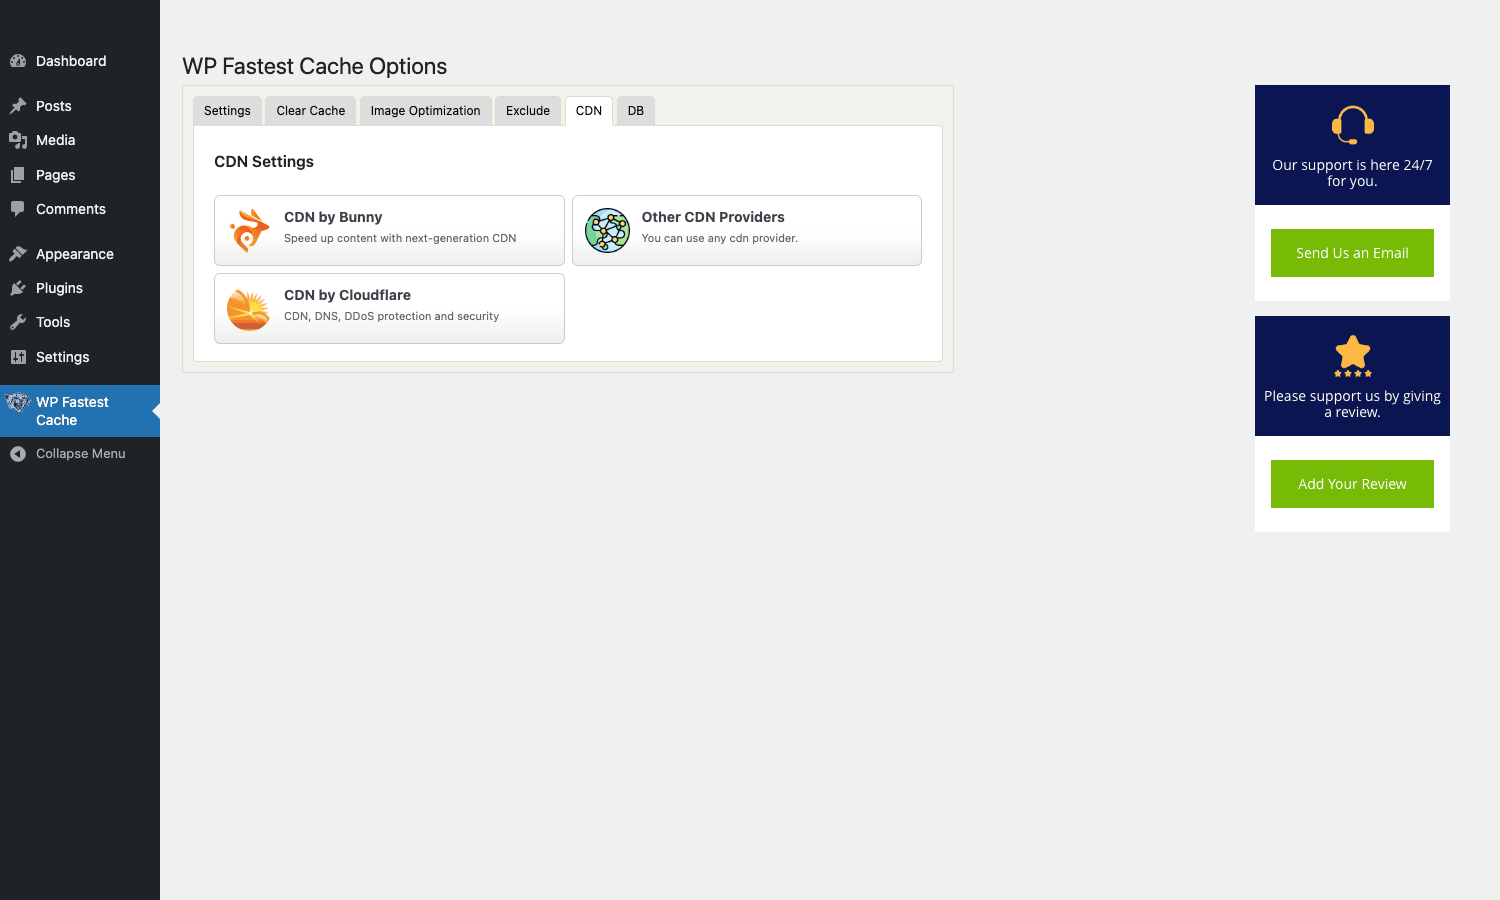Open Pages in the admin menu
This screenshot has width=1500, height=900.
(x=80, y=175)
